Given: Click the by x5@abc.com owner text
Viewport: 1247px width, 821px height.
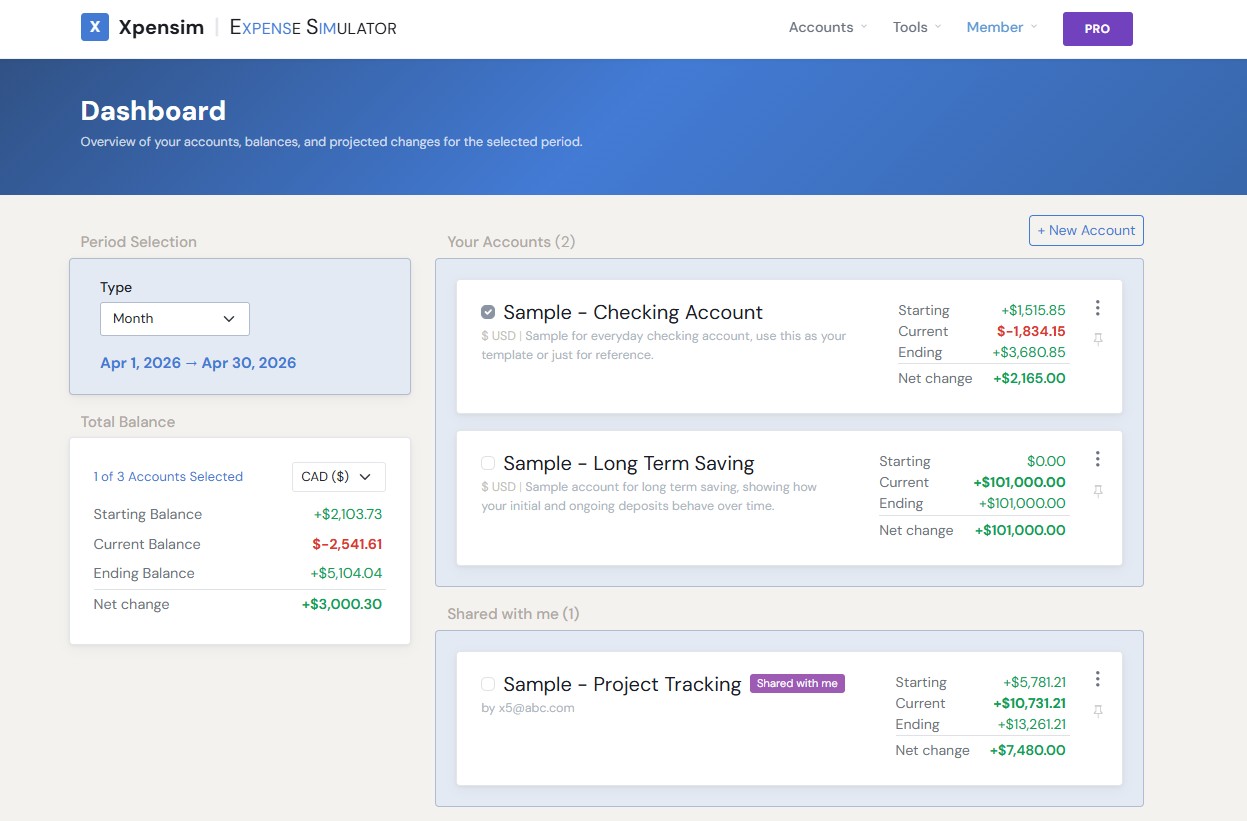Looking at the screenshot, I should [528, 708].
